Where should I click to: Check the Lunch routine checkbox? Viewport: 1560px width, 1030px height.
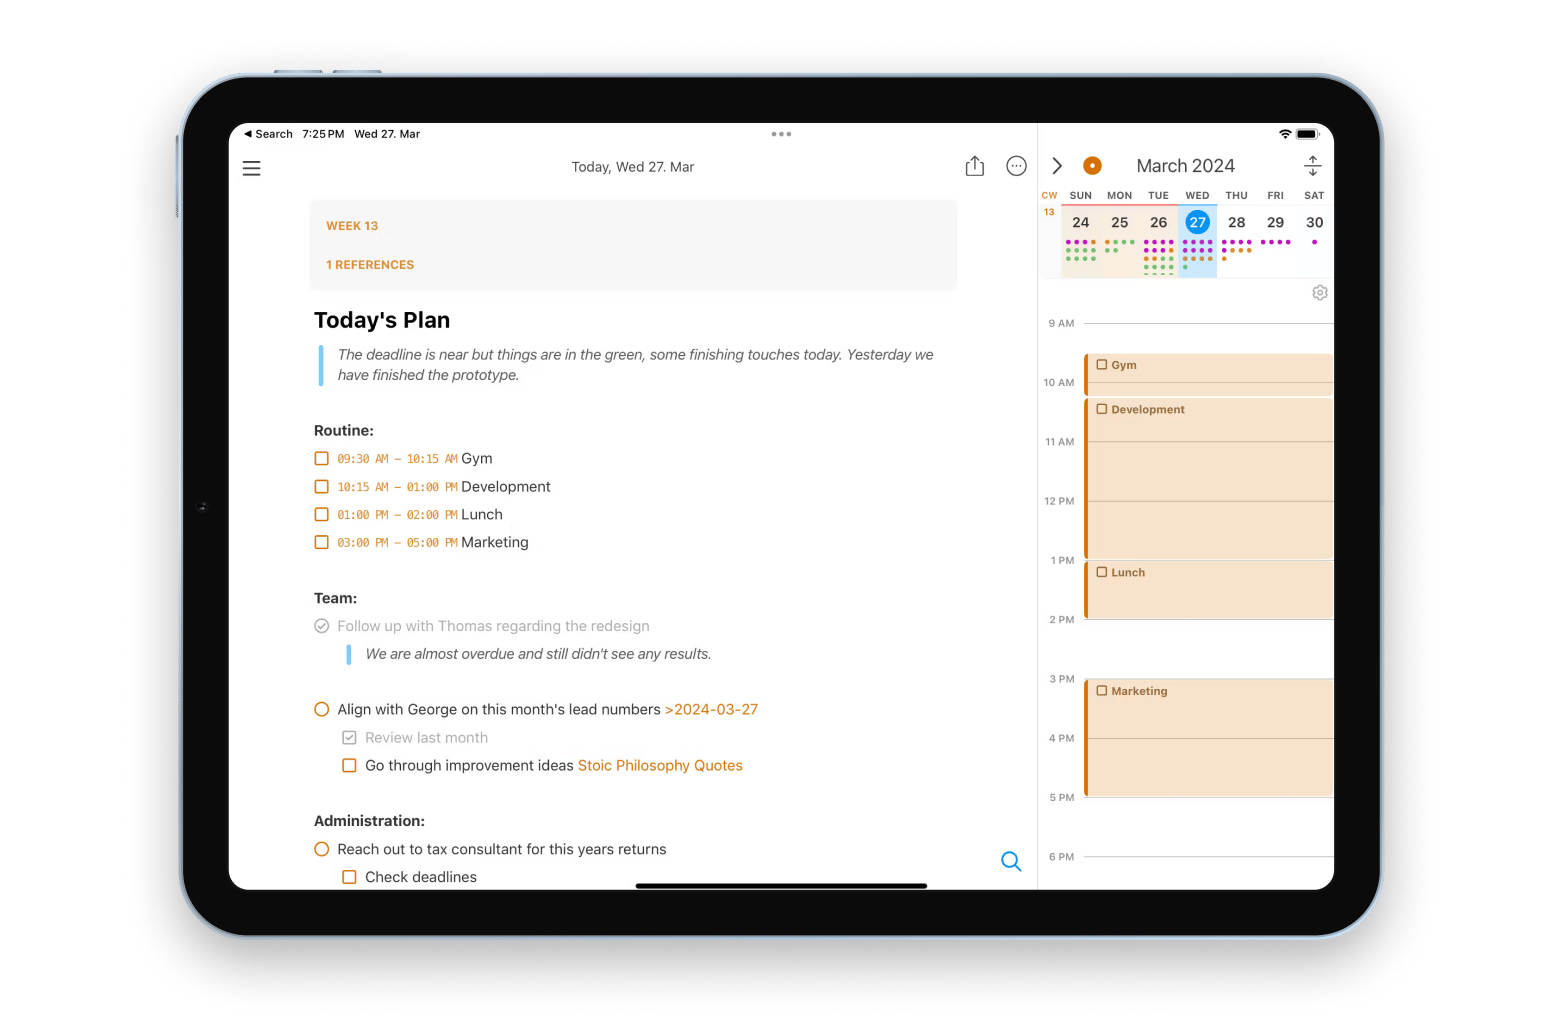[x=322, y=514]
